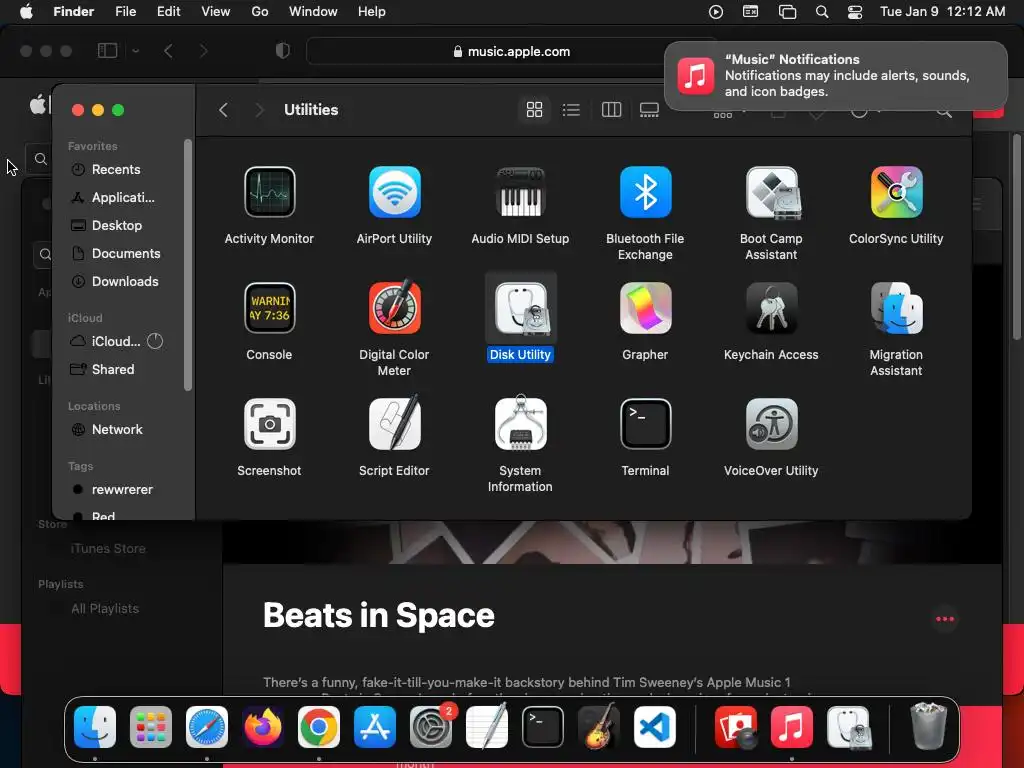This screenshot has height=768, width=1024.
Task: Open System Settings from the Dock
Action: pyautogui.click(x=431, y=727)
